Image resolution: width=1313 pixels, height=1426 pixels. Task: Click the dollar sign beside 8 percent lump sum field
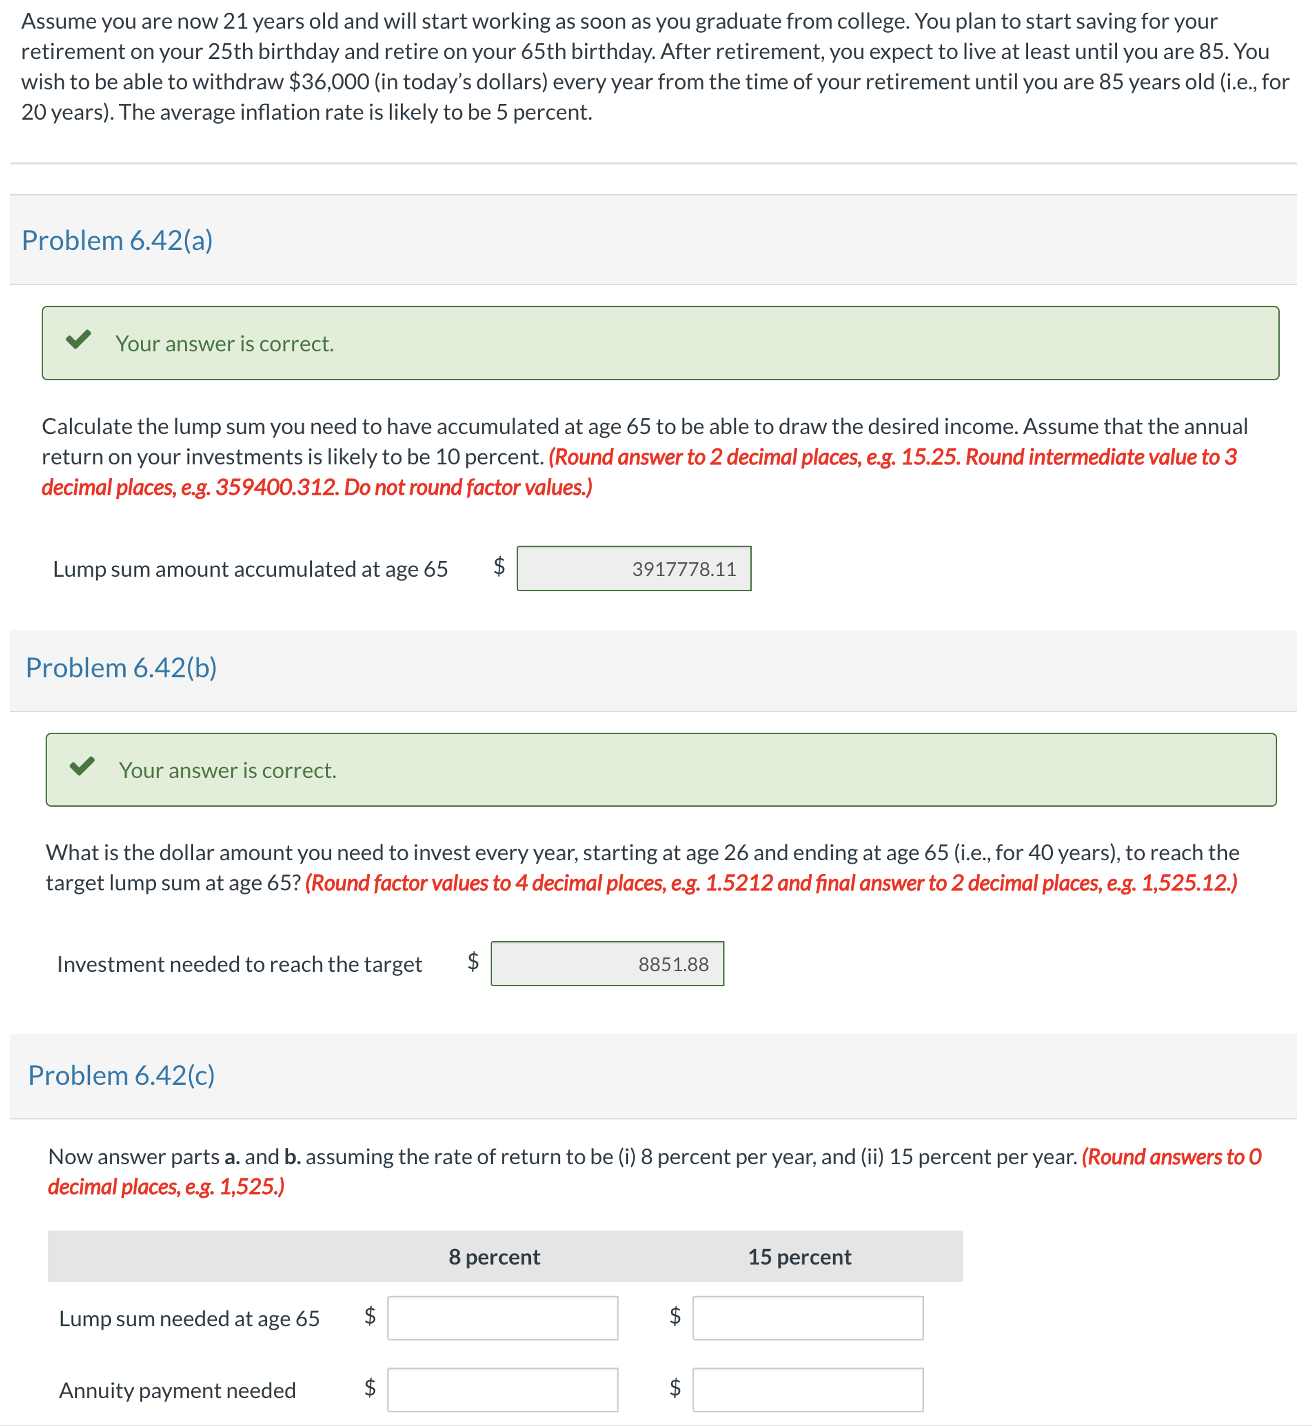(370, 1317)
